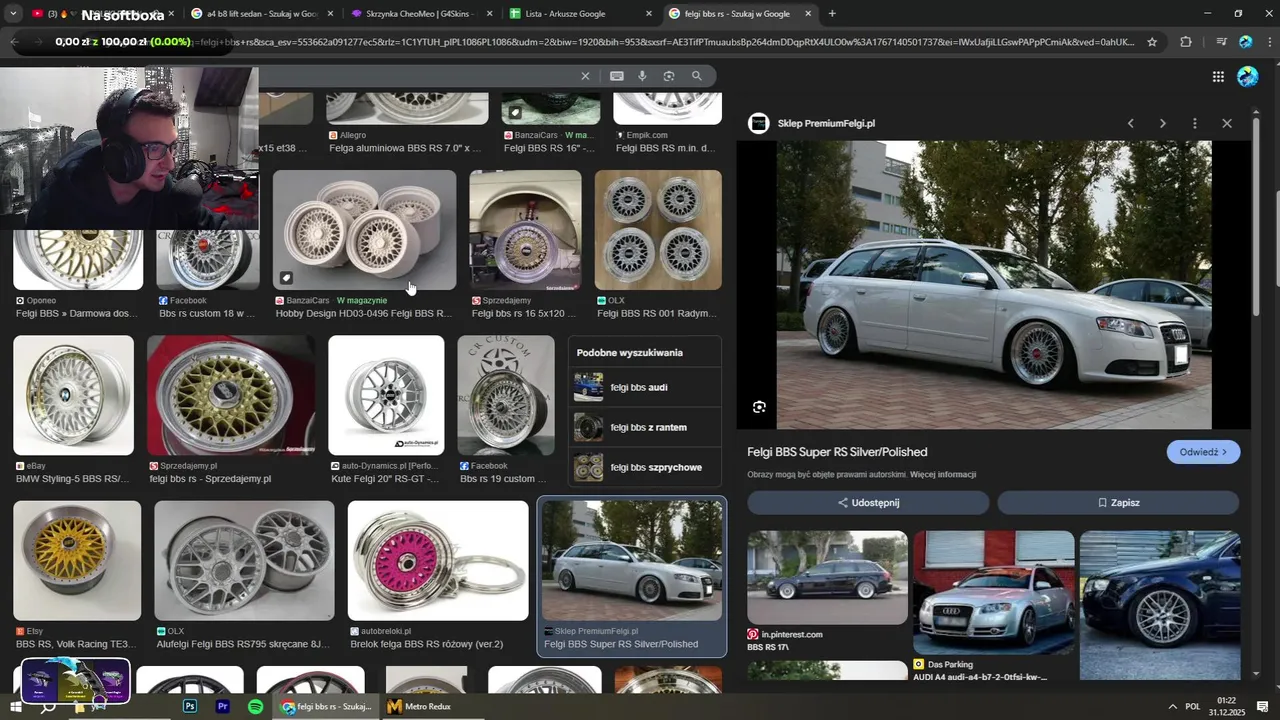Open Sprzedajemy 'Felgi bbs rs 16 5x120' image
This screenshot has height=720, width=1280.
[x=525, y=230]
